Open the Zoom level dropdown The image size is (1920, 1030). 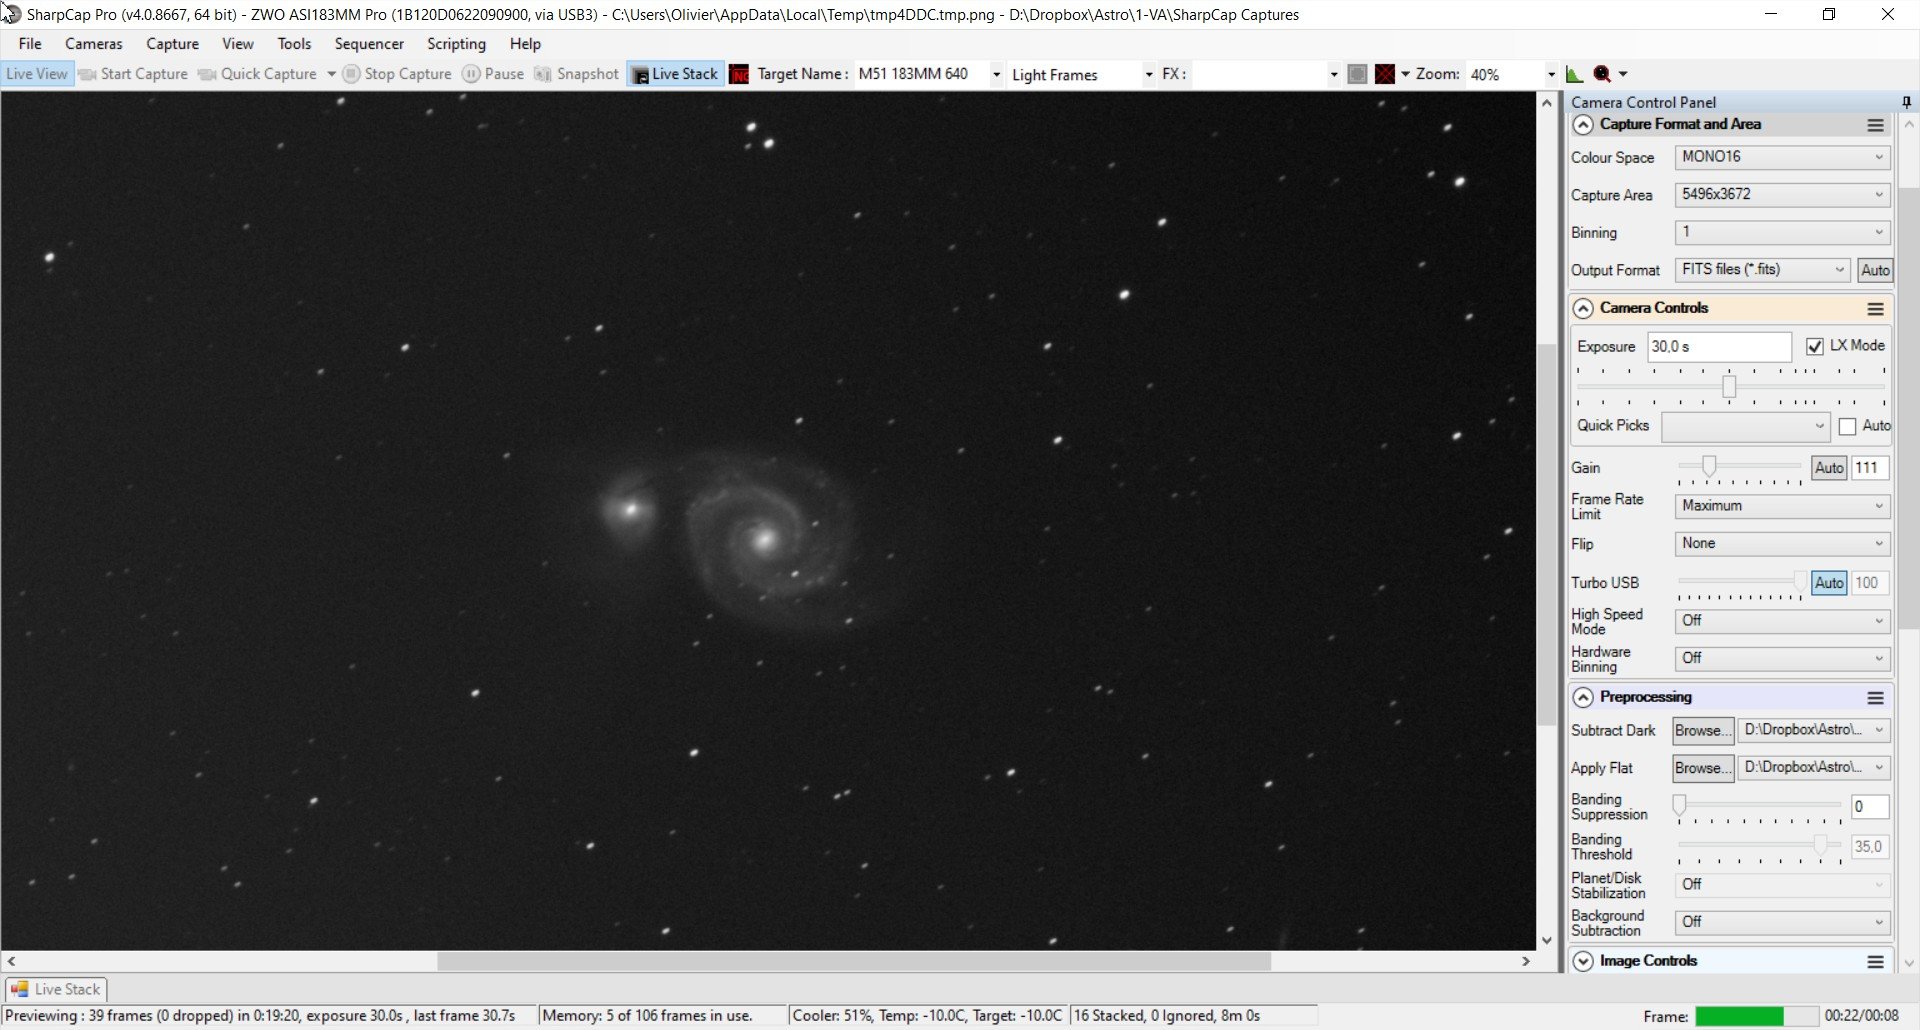[1551, 74]
